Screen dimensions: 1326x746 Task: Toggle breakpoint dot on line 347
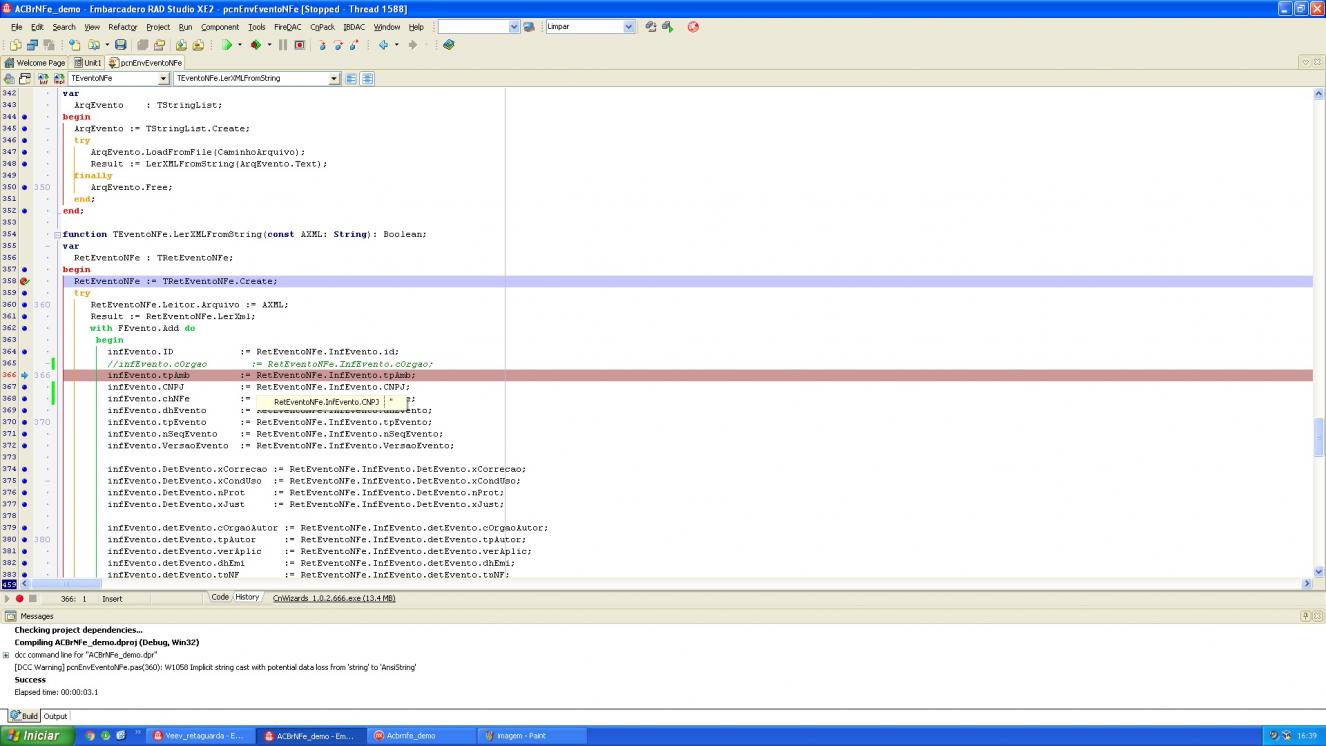(24, 152)
